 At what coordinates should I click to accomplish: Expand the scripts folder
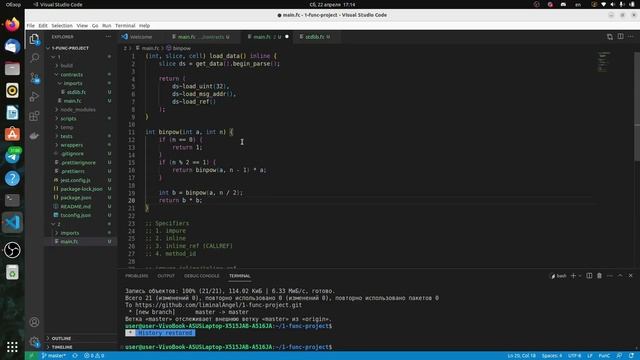pos(68,119)
